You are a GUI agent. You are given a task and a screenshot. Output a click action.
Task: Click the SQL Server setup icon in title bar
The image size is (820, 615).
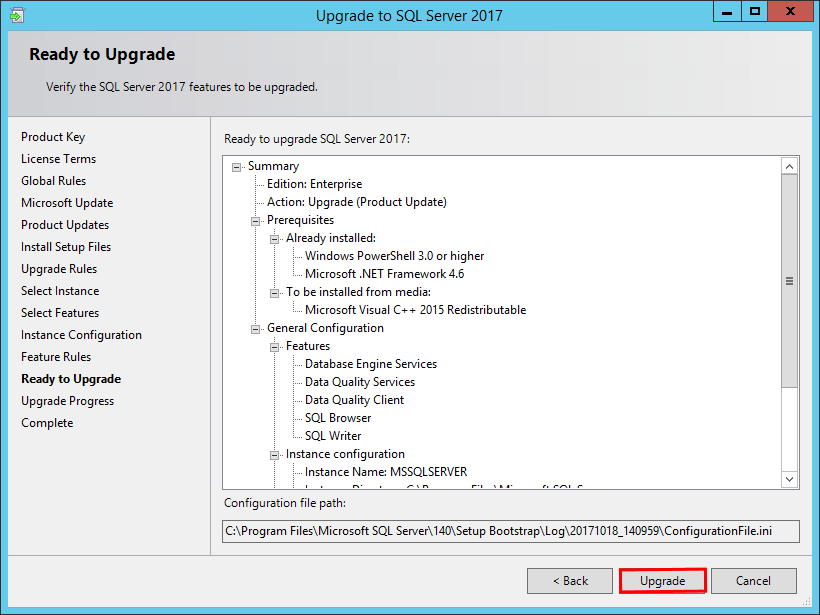(17, 15)
